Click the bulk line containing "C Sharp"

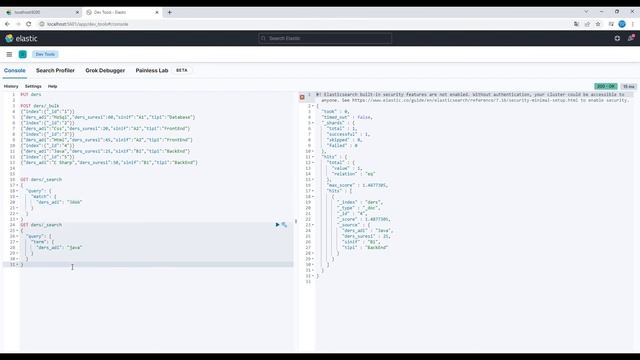click(x=109, y=162)
